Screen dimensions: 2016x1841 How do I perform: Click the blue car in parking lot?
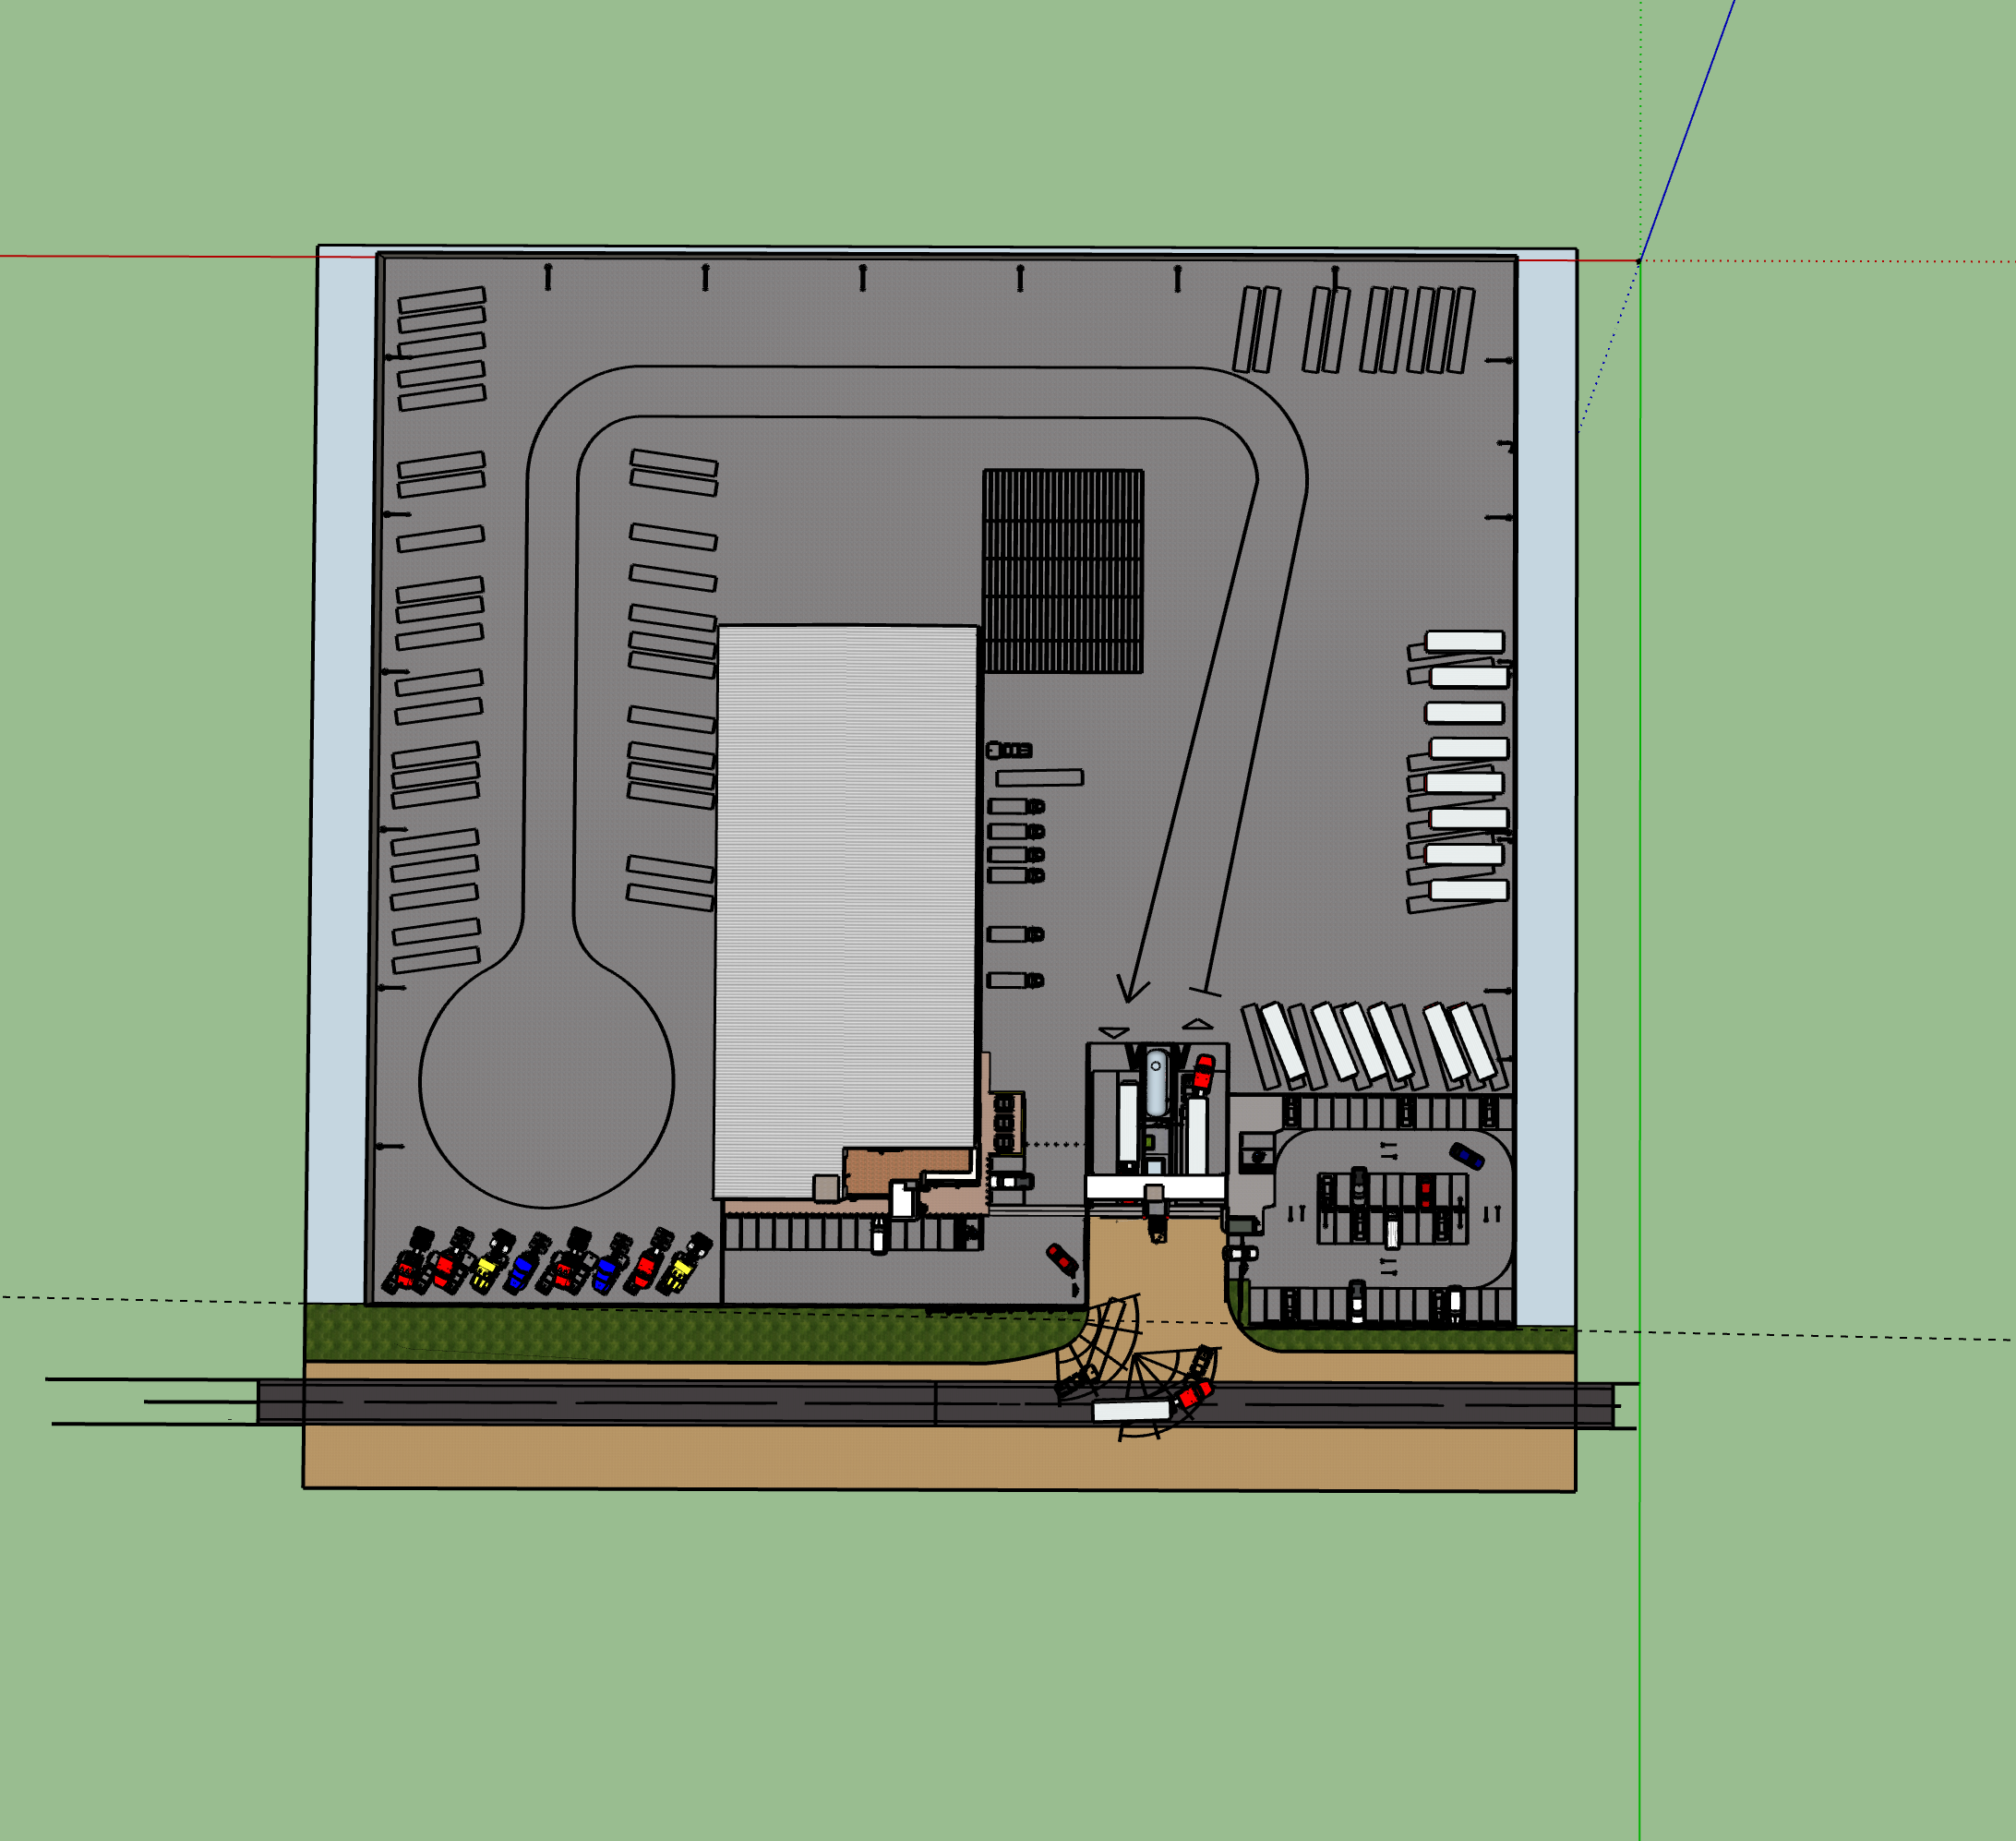pos(1467,1156)
